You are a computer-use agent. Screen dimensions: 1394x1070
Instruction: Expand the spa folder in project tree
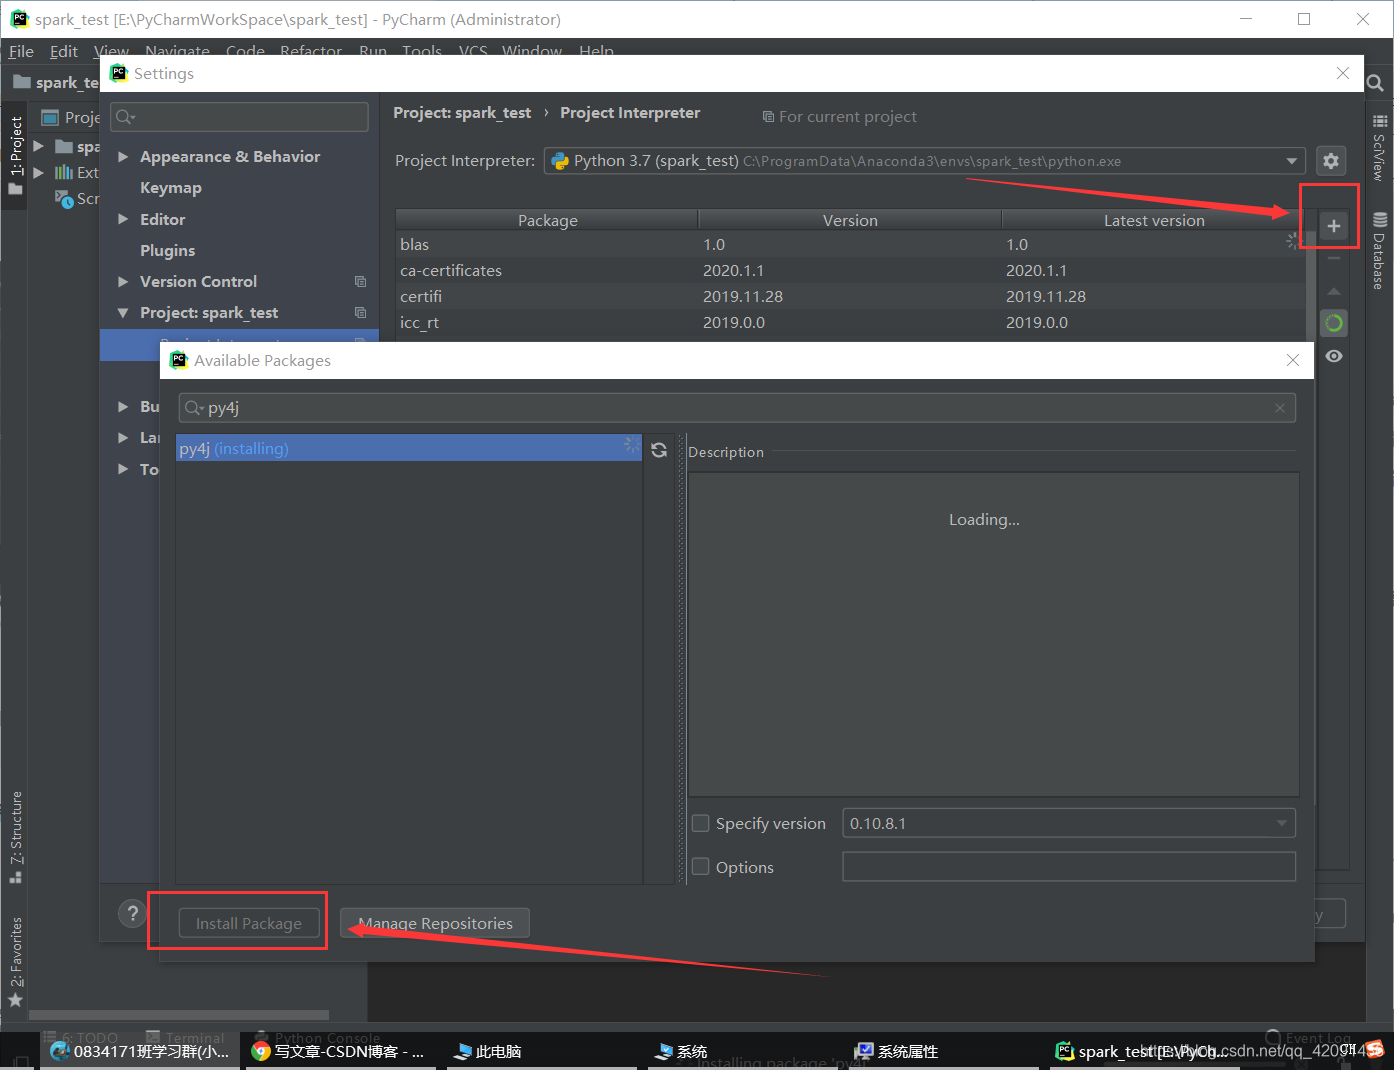tap(39, 146)
